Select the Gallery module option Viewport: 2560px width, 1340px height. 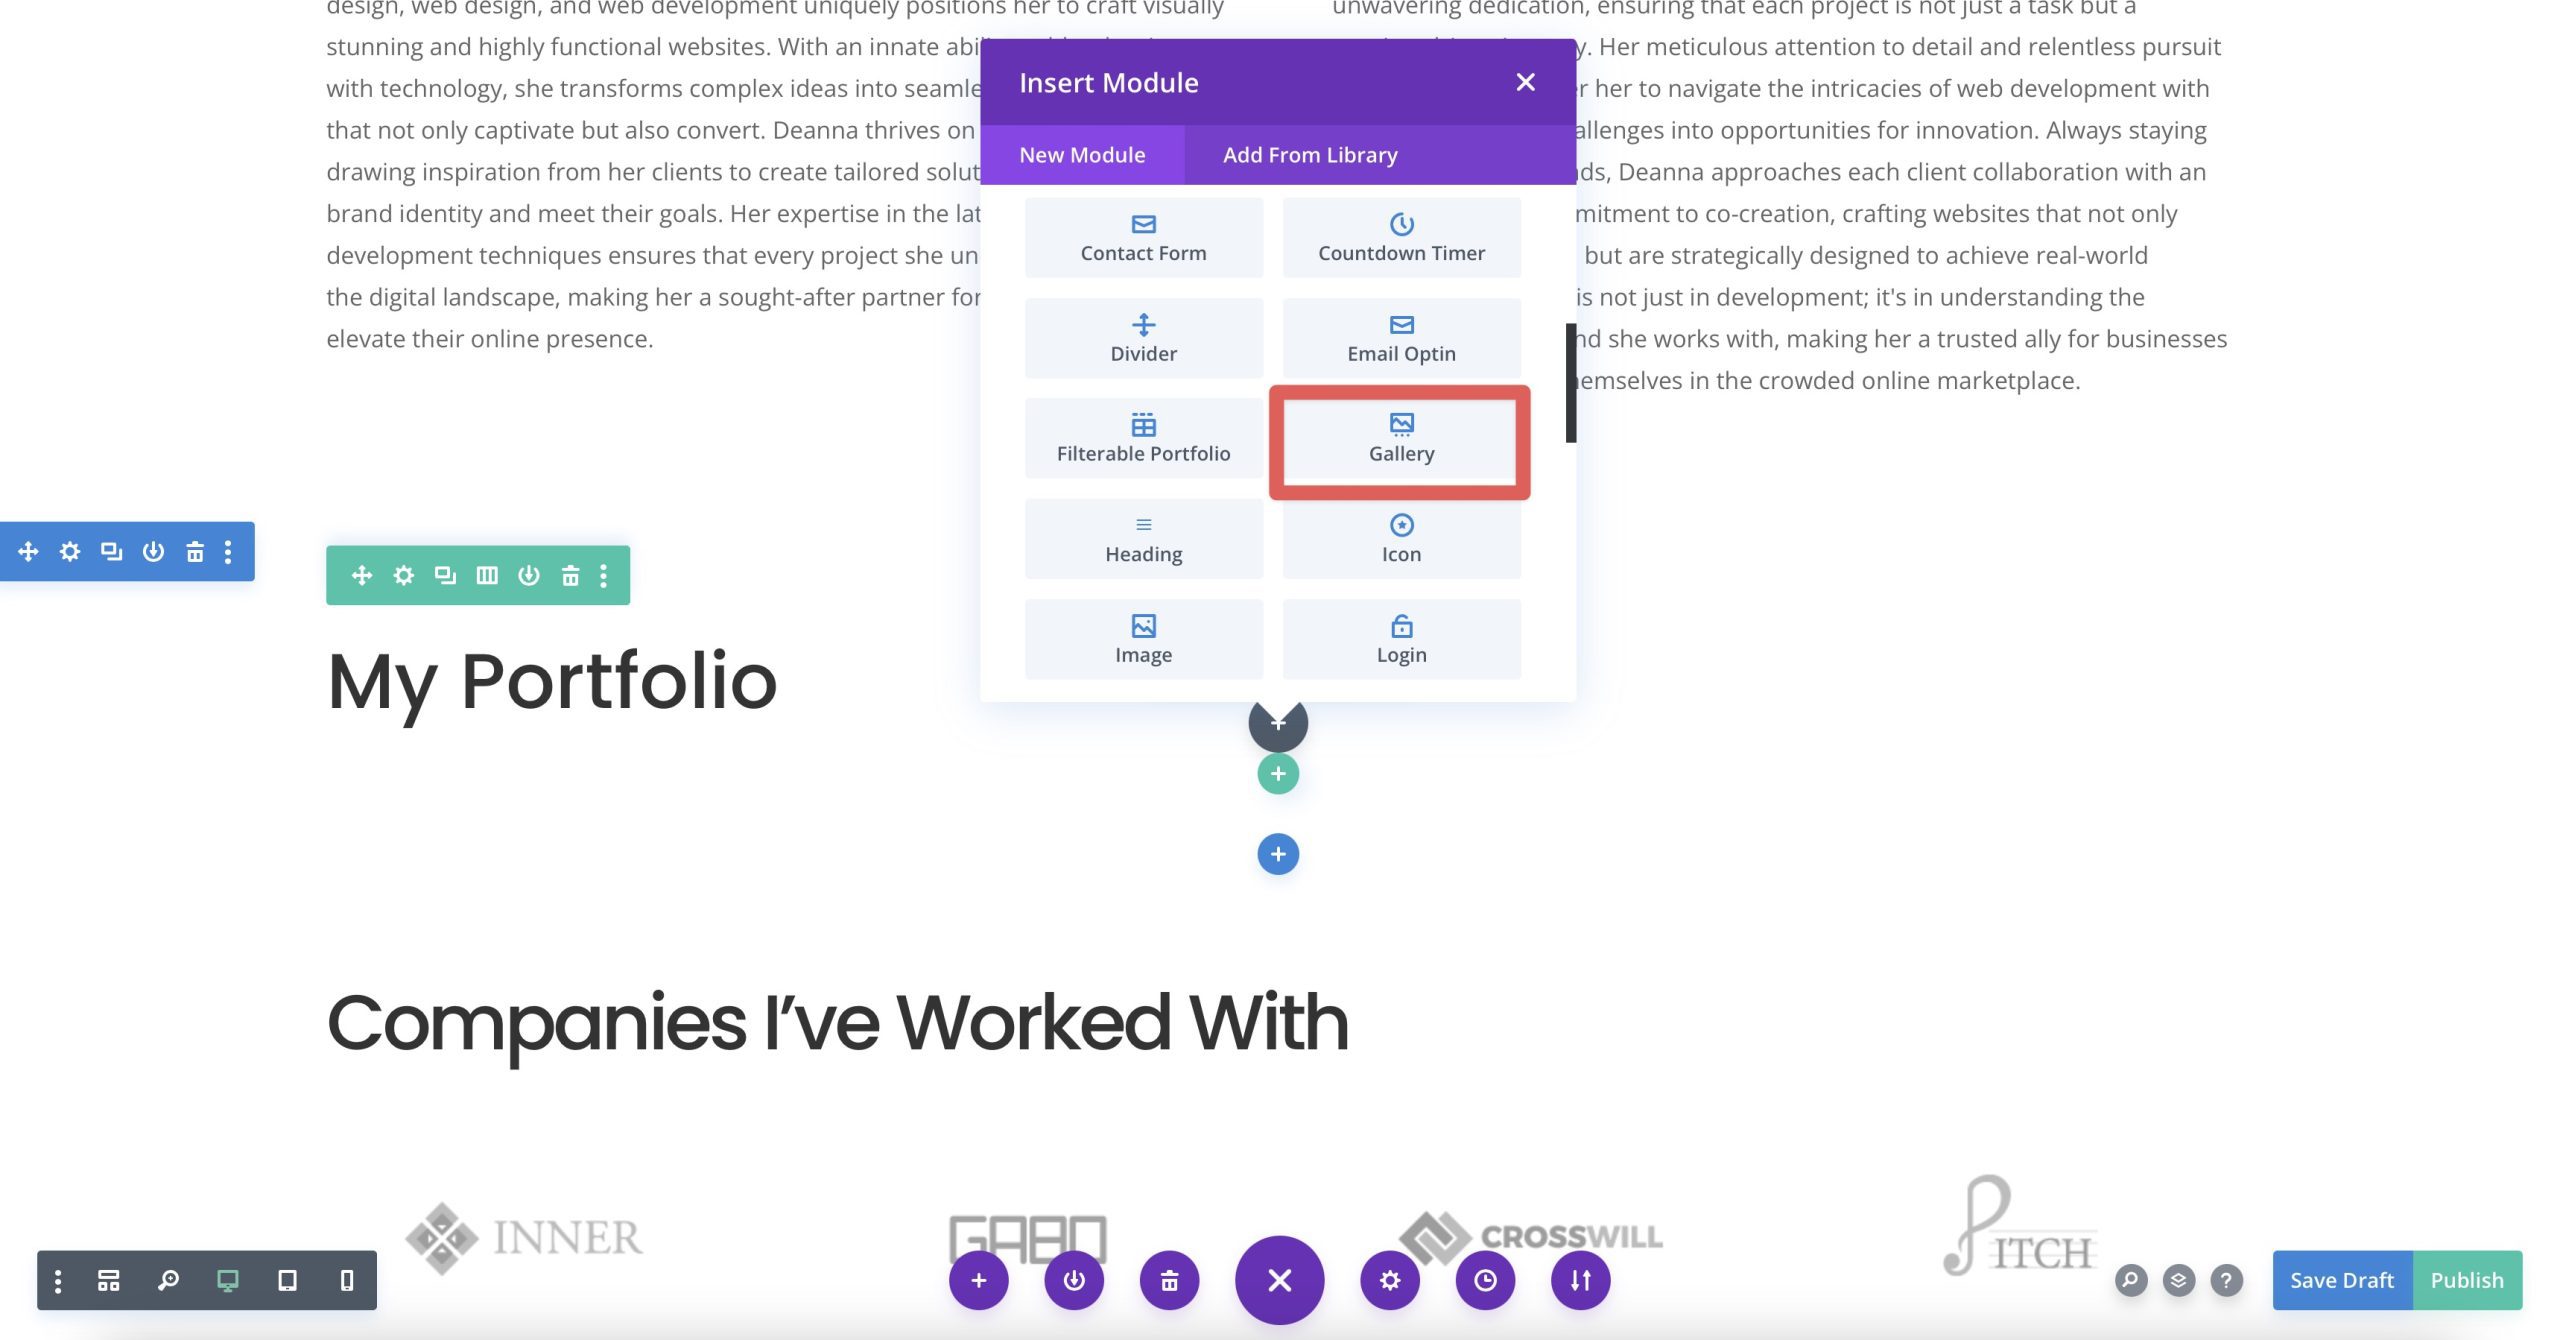[x=1402, y=437]
